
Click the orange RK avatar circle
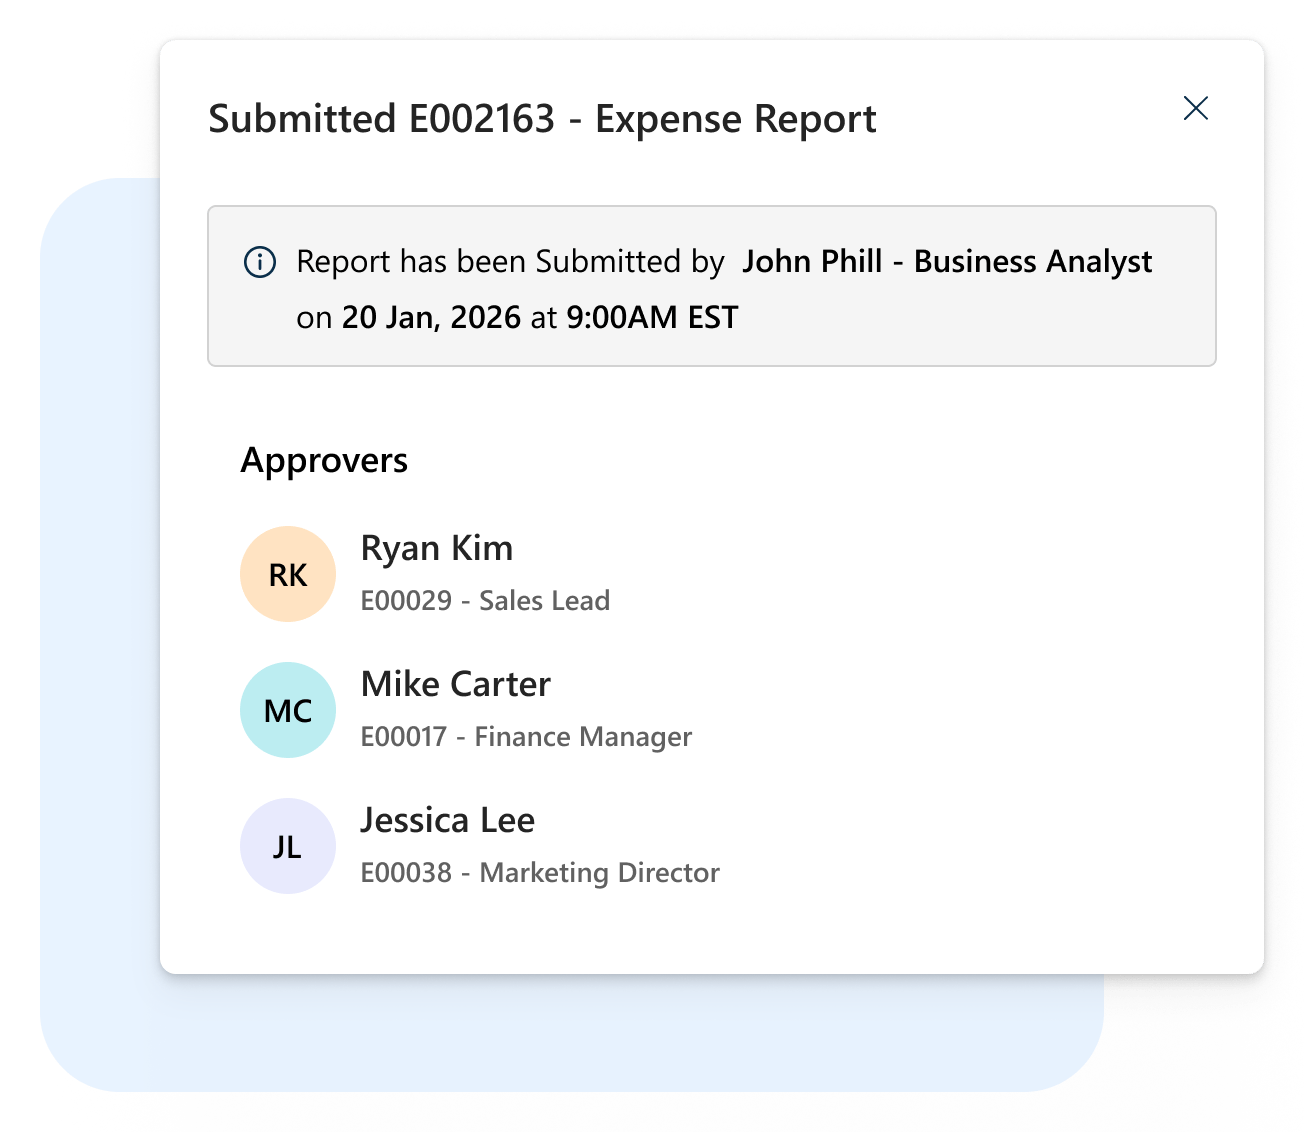click(287, 573)
